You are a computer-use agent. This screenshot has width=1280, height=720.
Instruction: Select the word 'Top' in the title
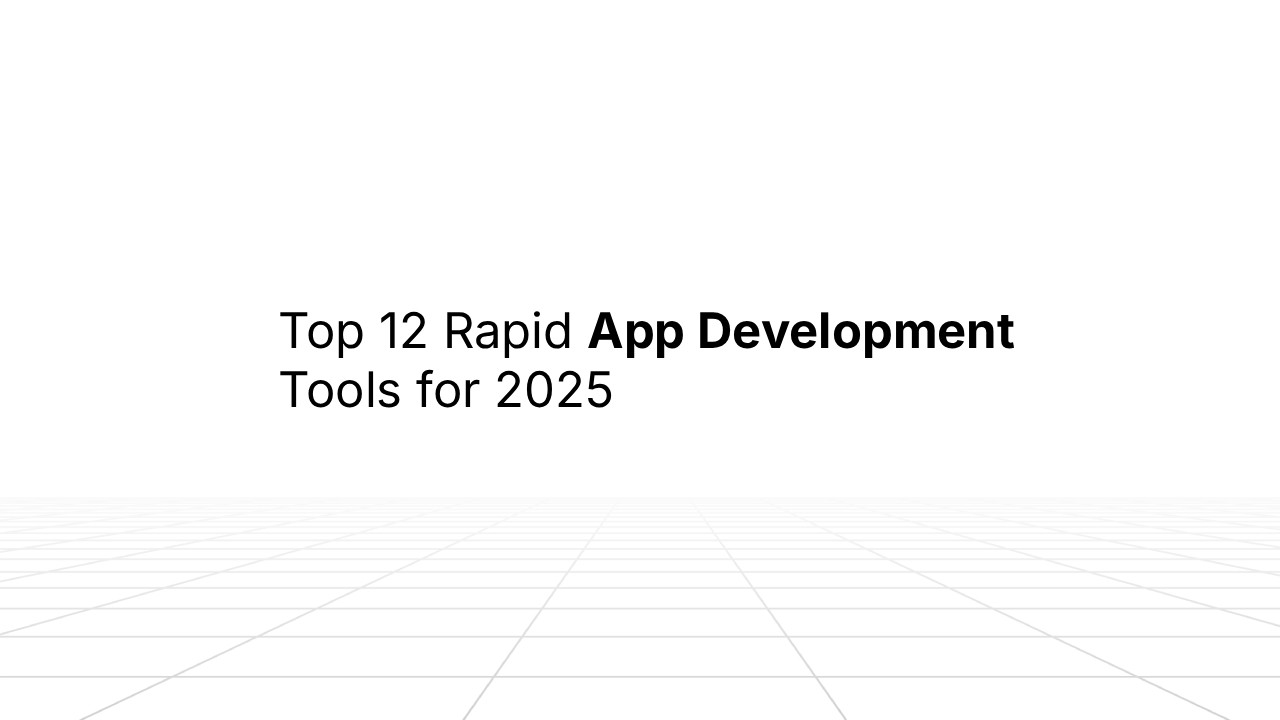tap(325, 330)
